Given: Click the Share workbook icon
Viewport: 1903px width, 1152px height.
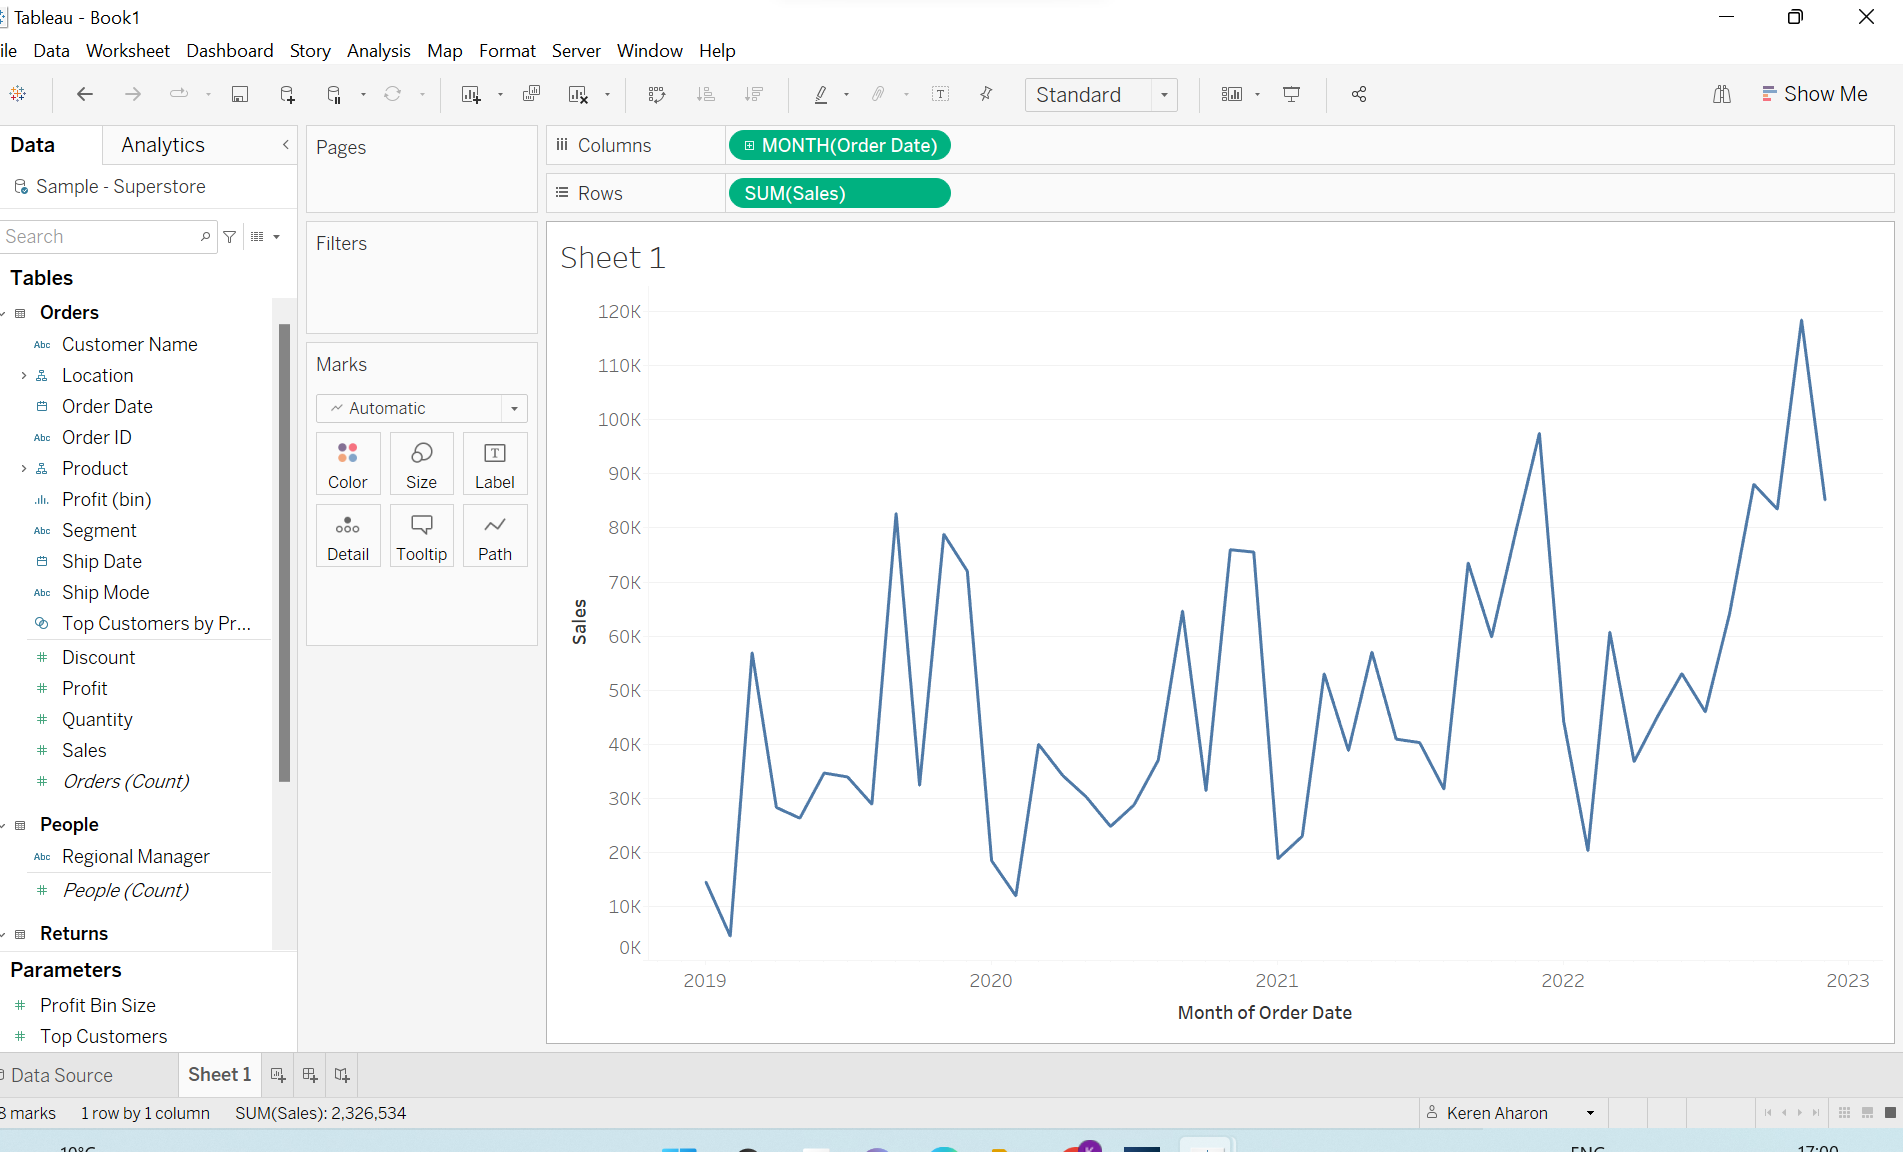Looking at the screenshot, I should tap(1358, 94).
